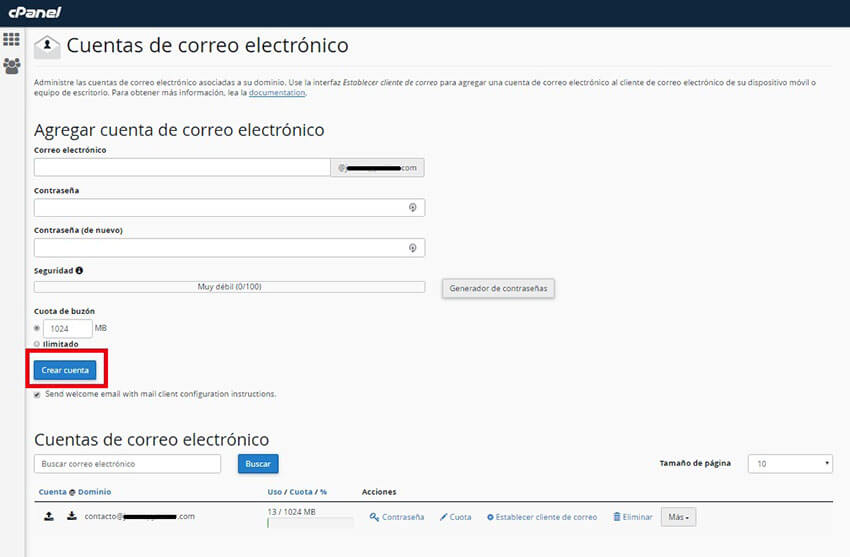Viewport: 850px width, 557px height.
Task: Click the upload arrow icon for contacto account
Action: click(x=49, y=516)
